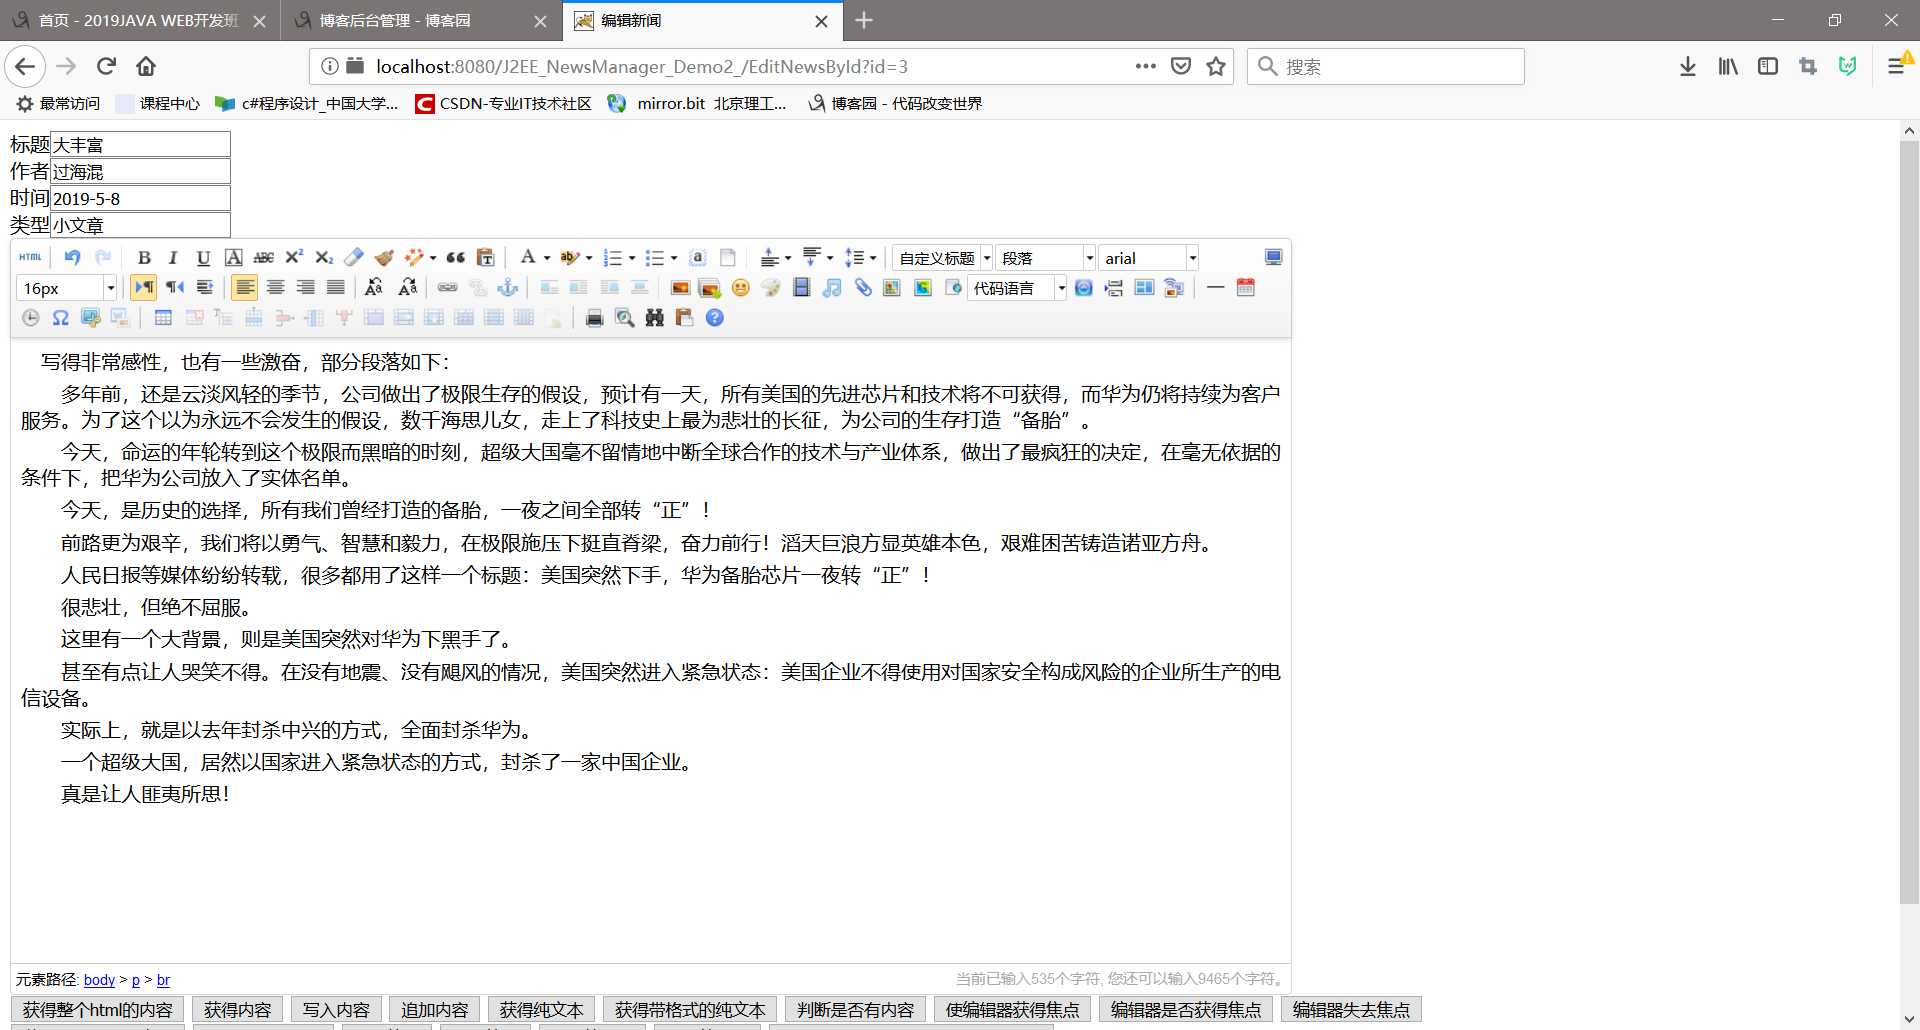1920x1030 pixels.
Task: Open the 课程中心 bookmark
Action: click(x=158, y=103)
